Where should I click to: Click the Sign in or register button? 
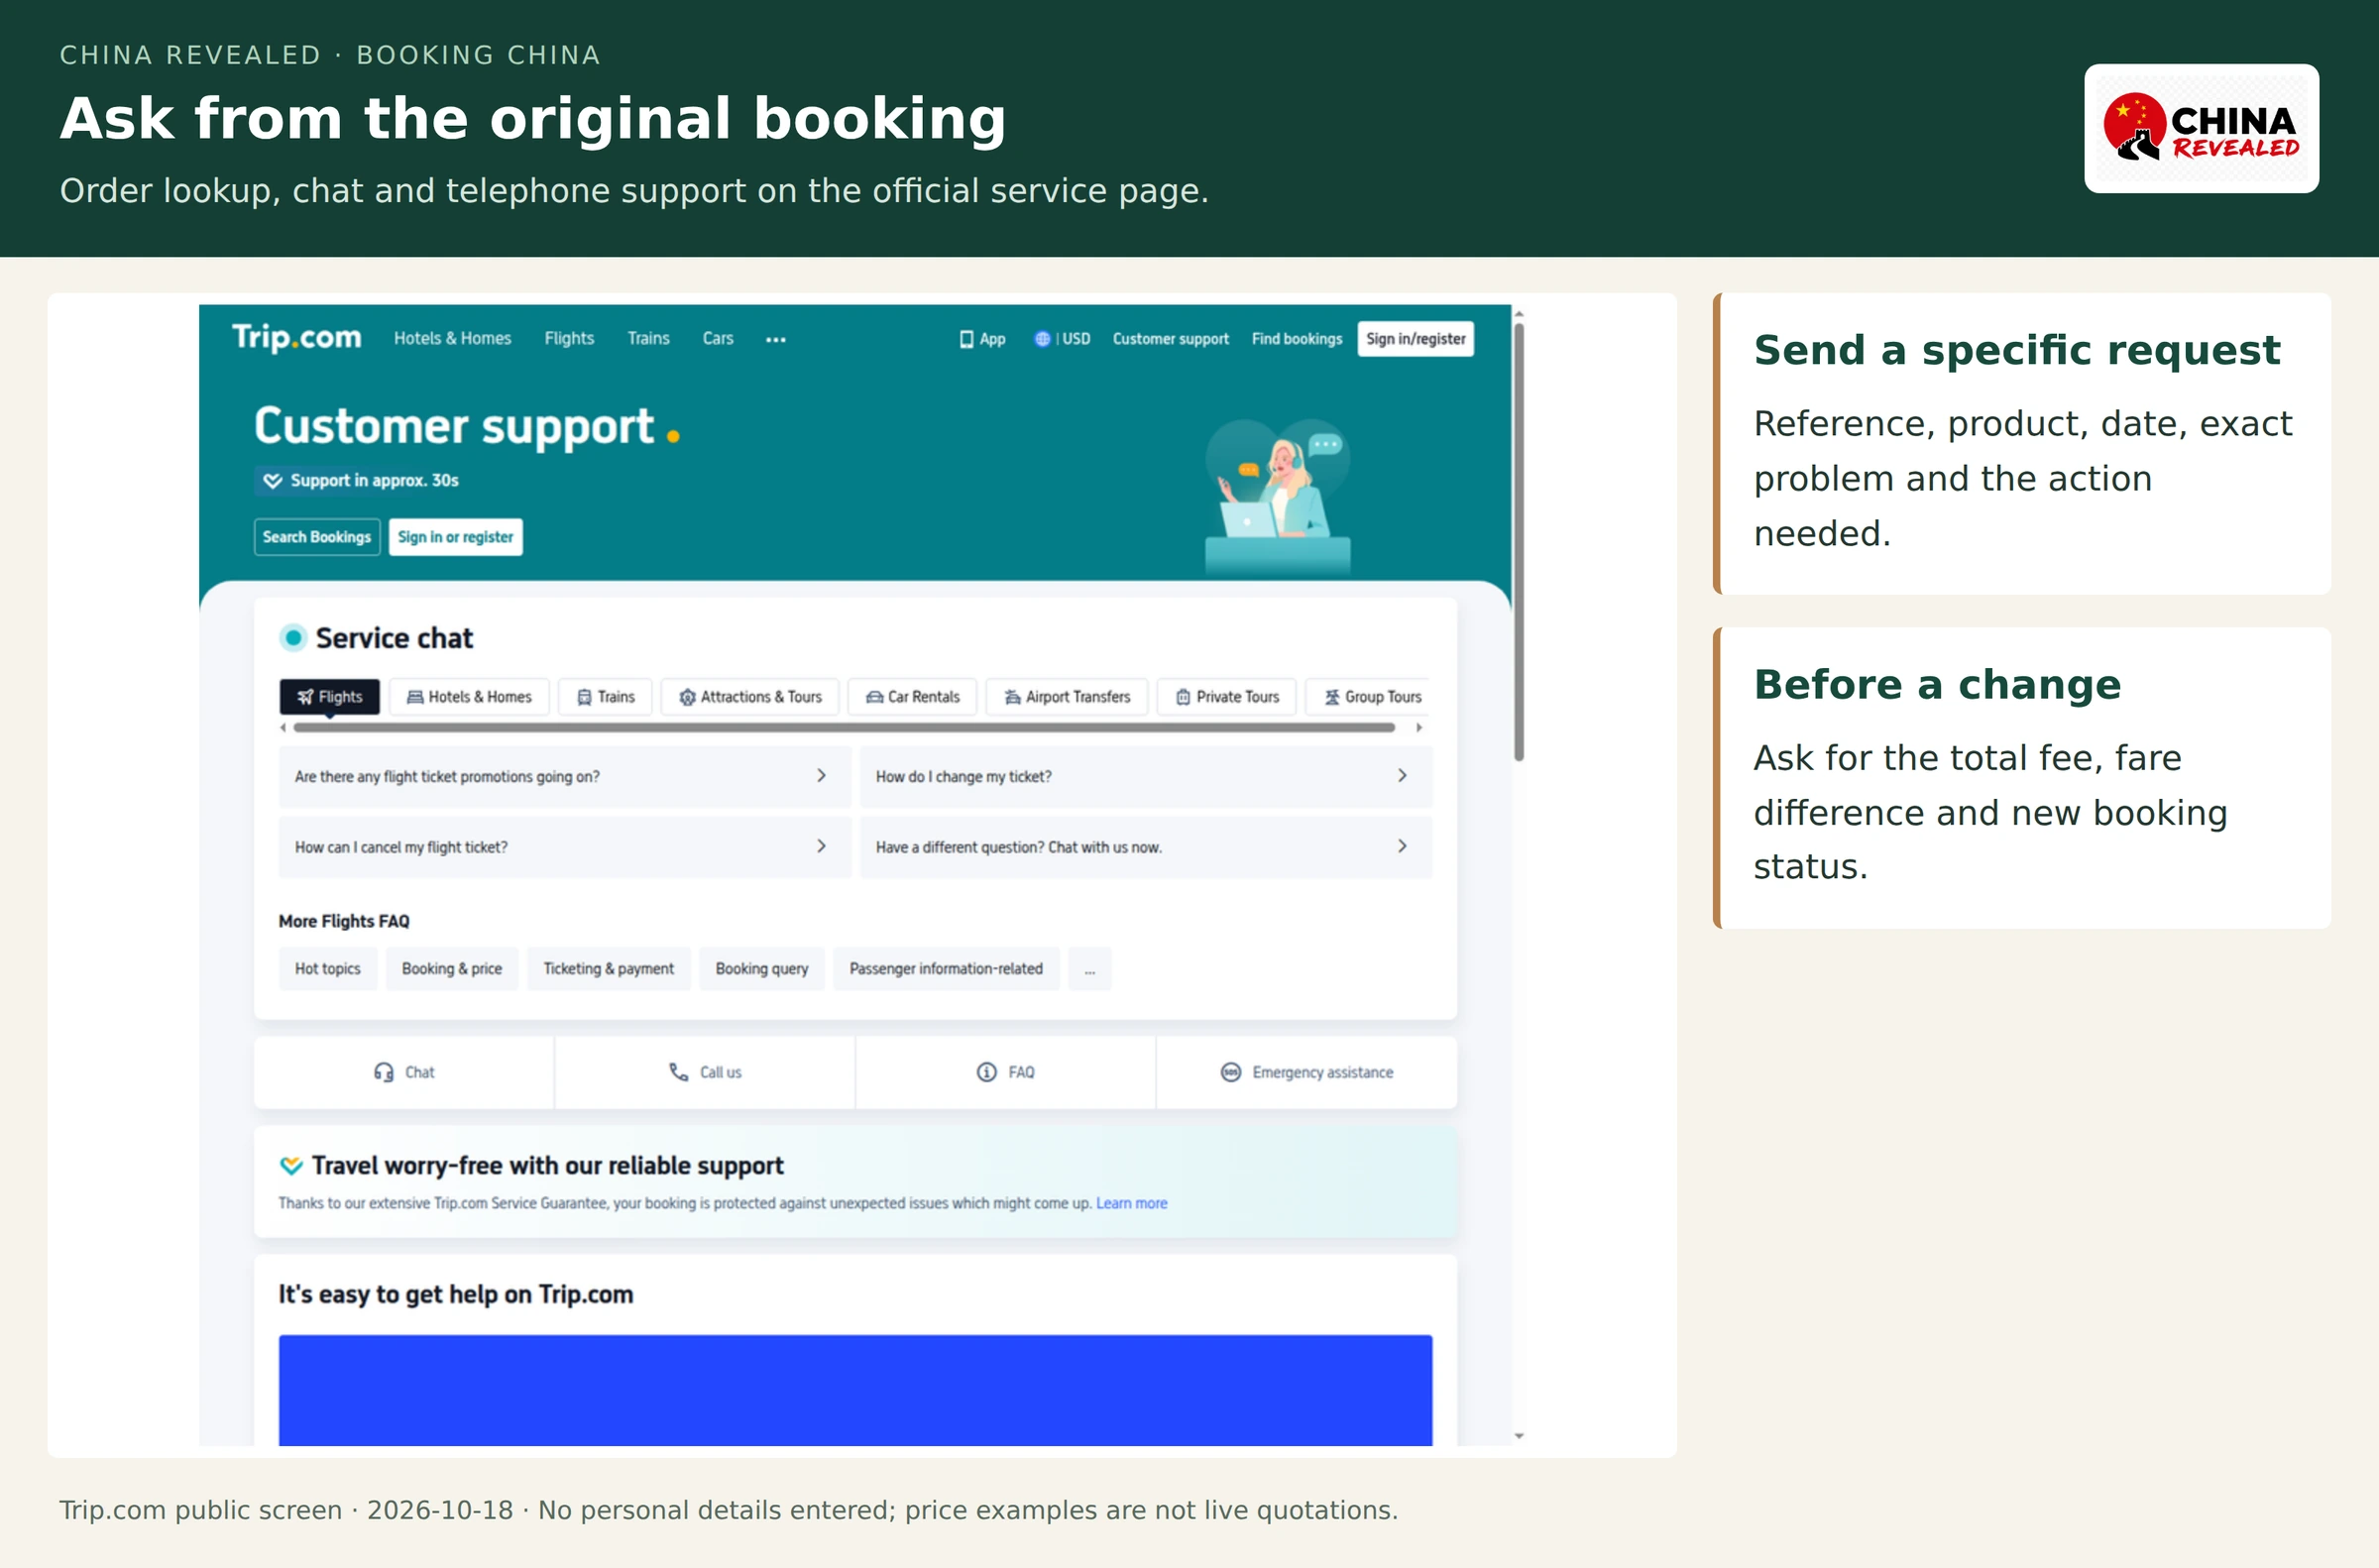[455, 537]
